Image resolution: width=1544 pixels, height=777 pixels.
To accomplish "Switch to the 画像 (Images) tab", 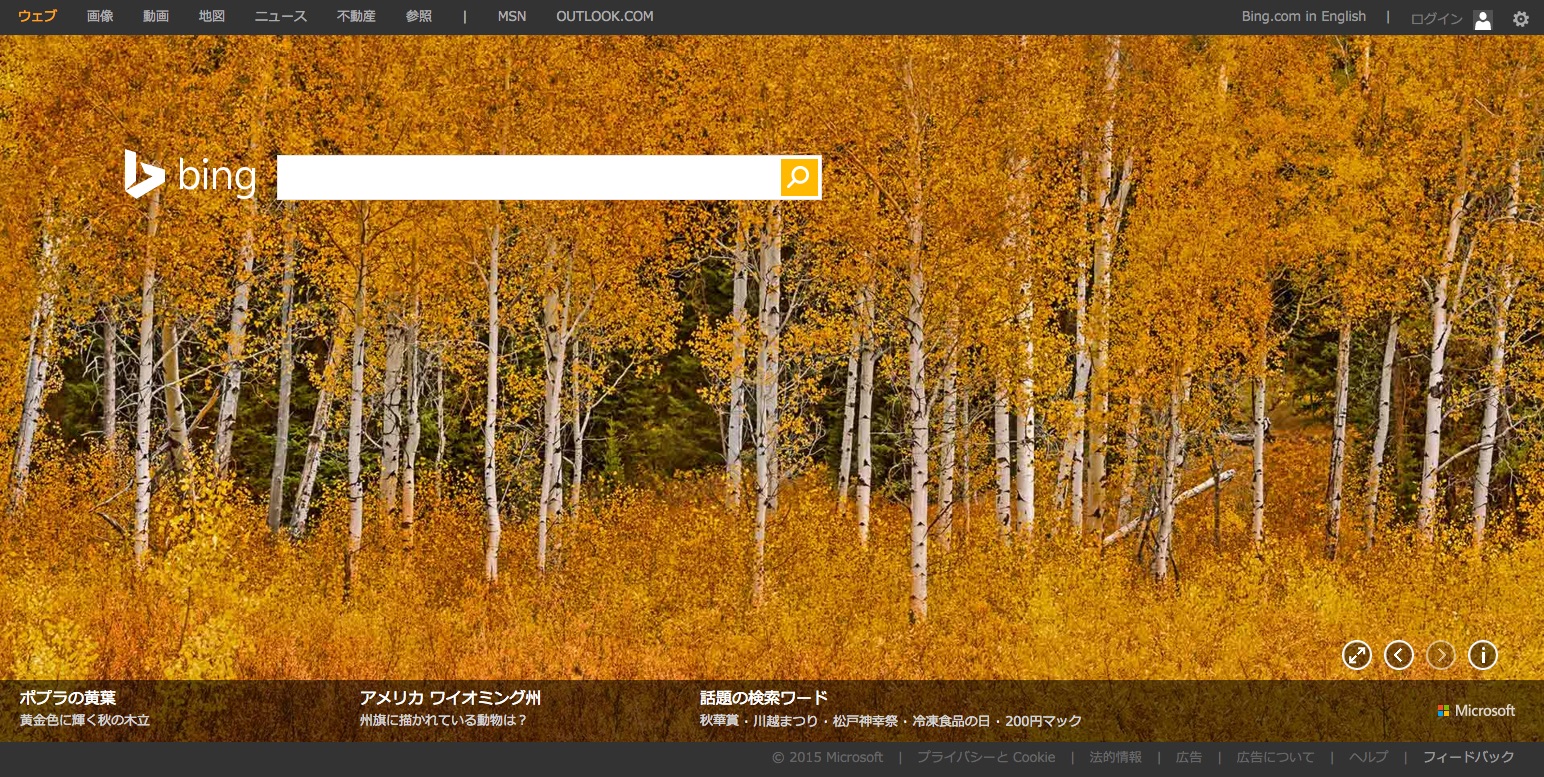I will pyautogui.click(x=100, y=17).
